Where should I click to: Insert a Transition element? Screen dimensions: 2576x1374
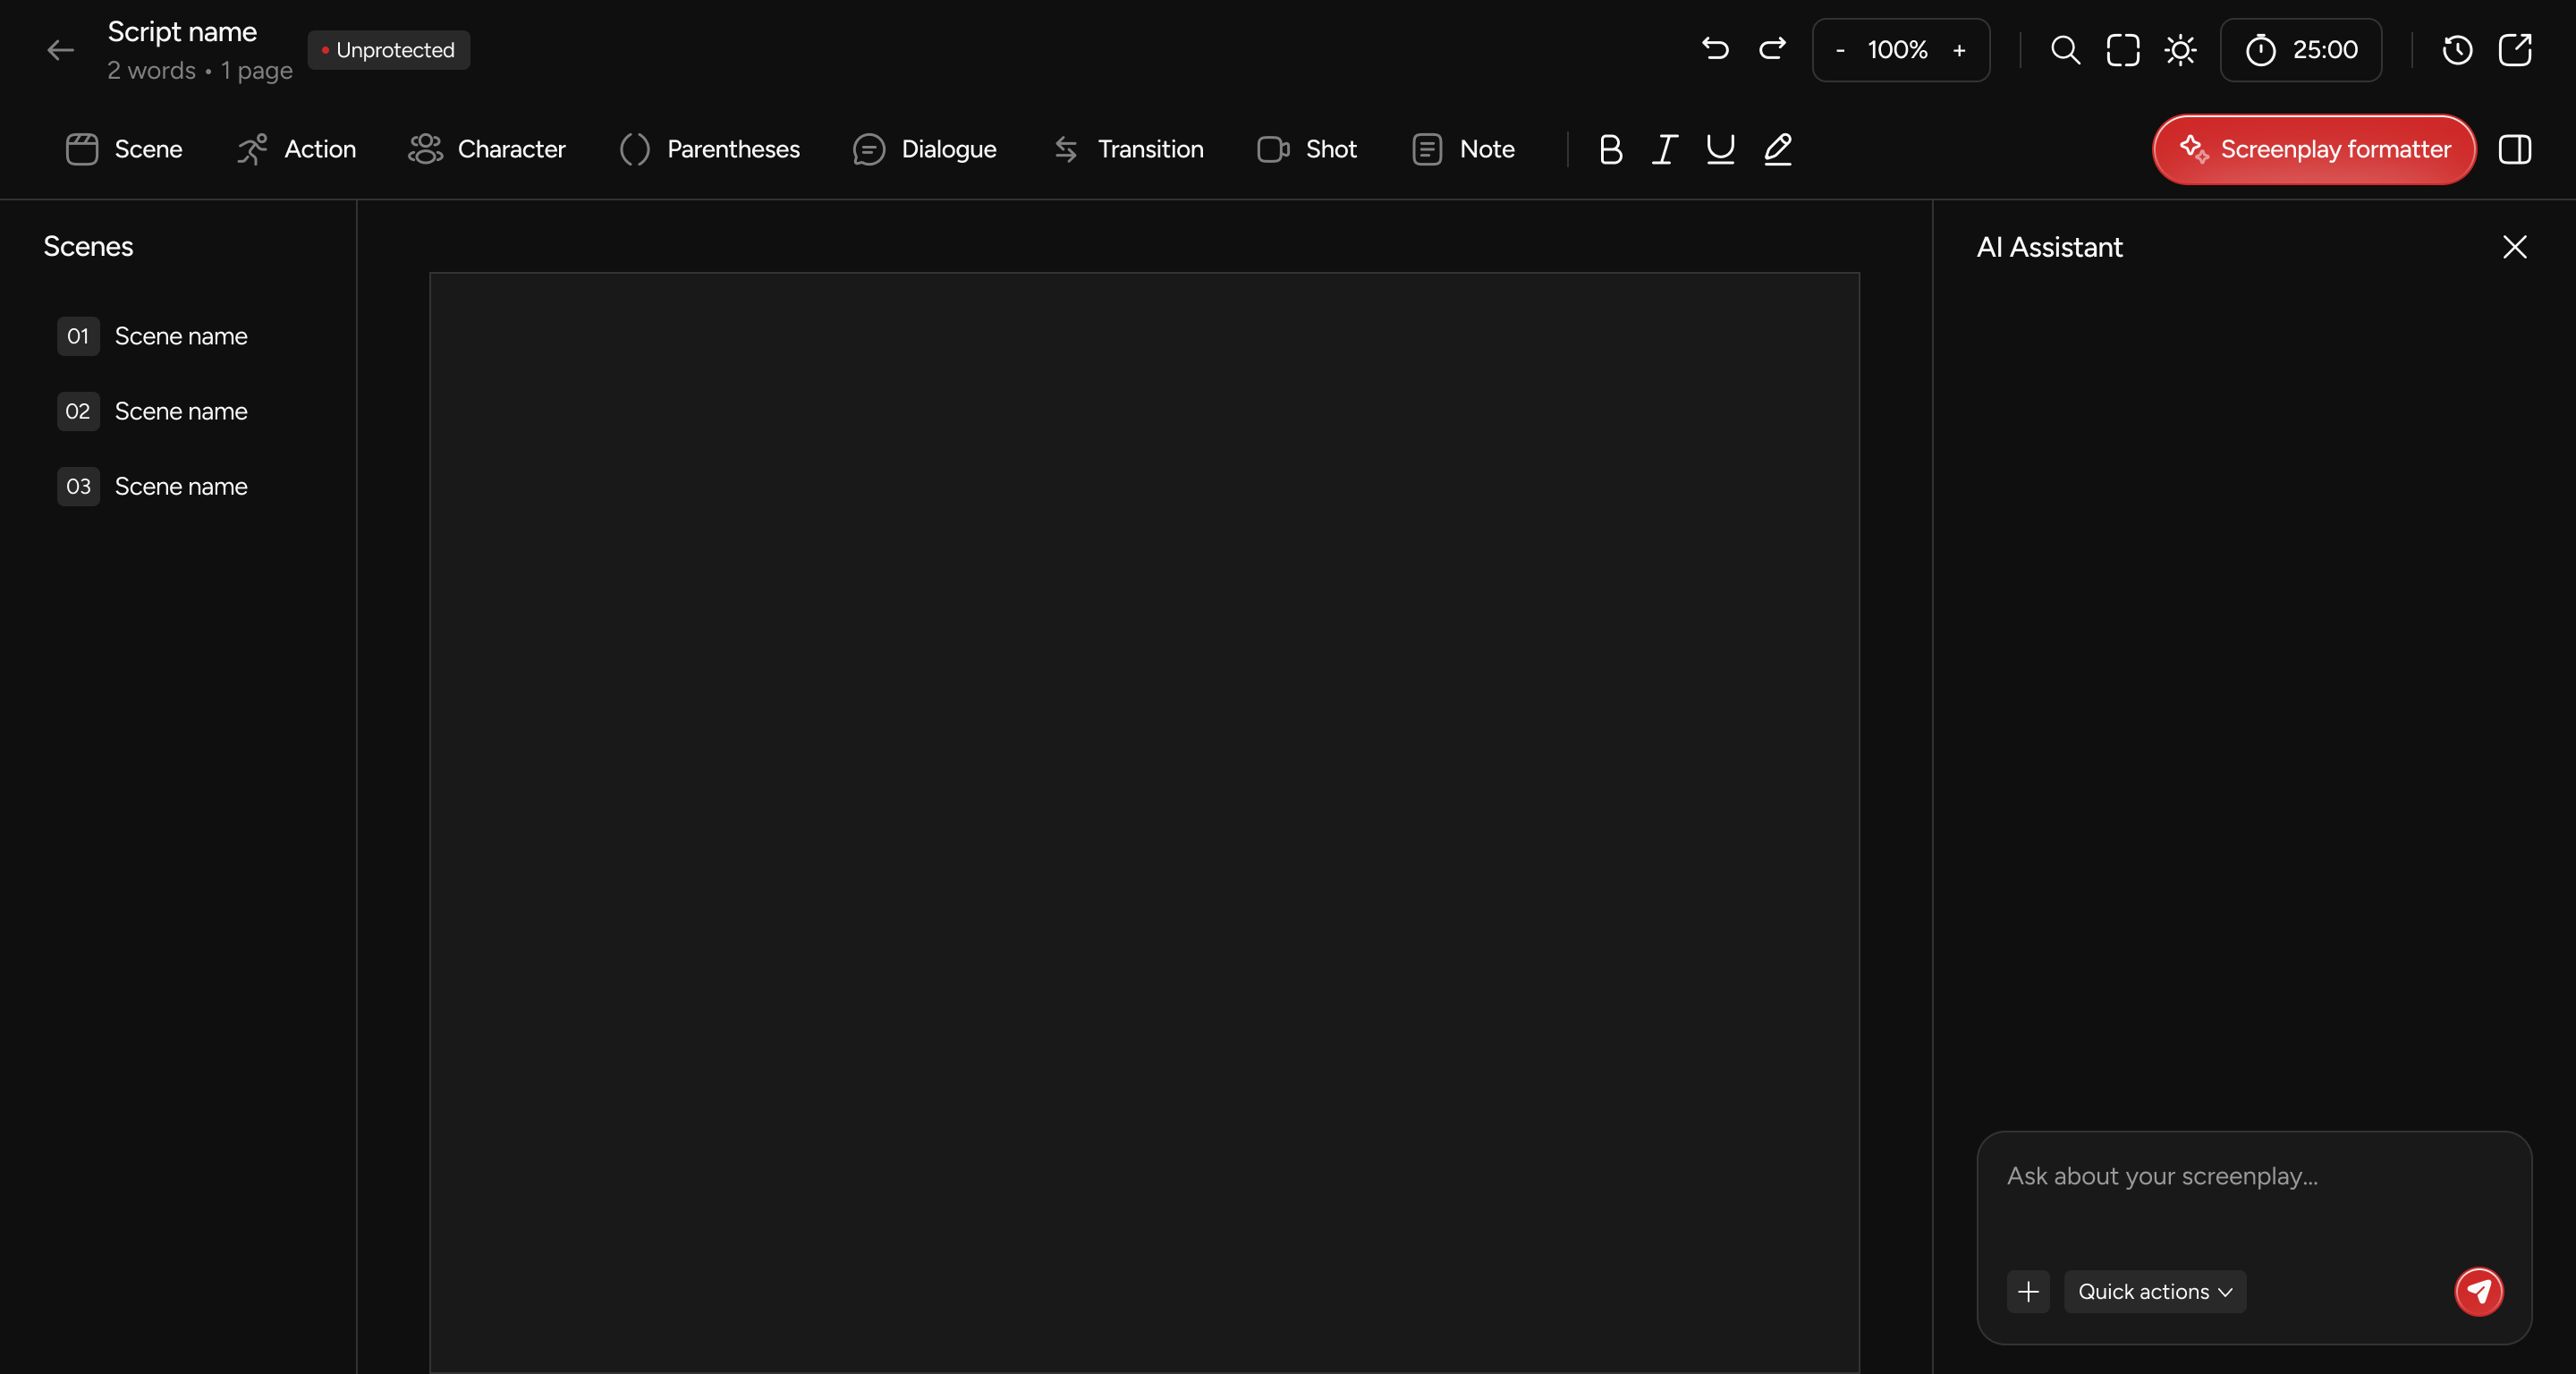[x=1128, y=150]
